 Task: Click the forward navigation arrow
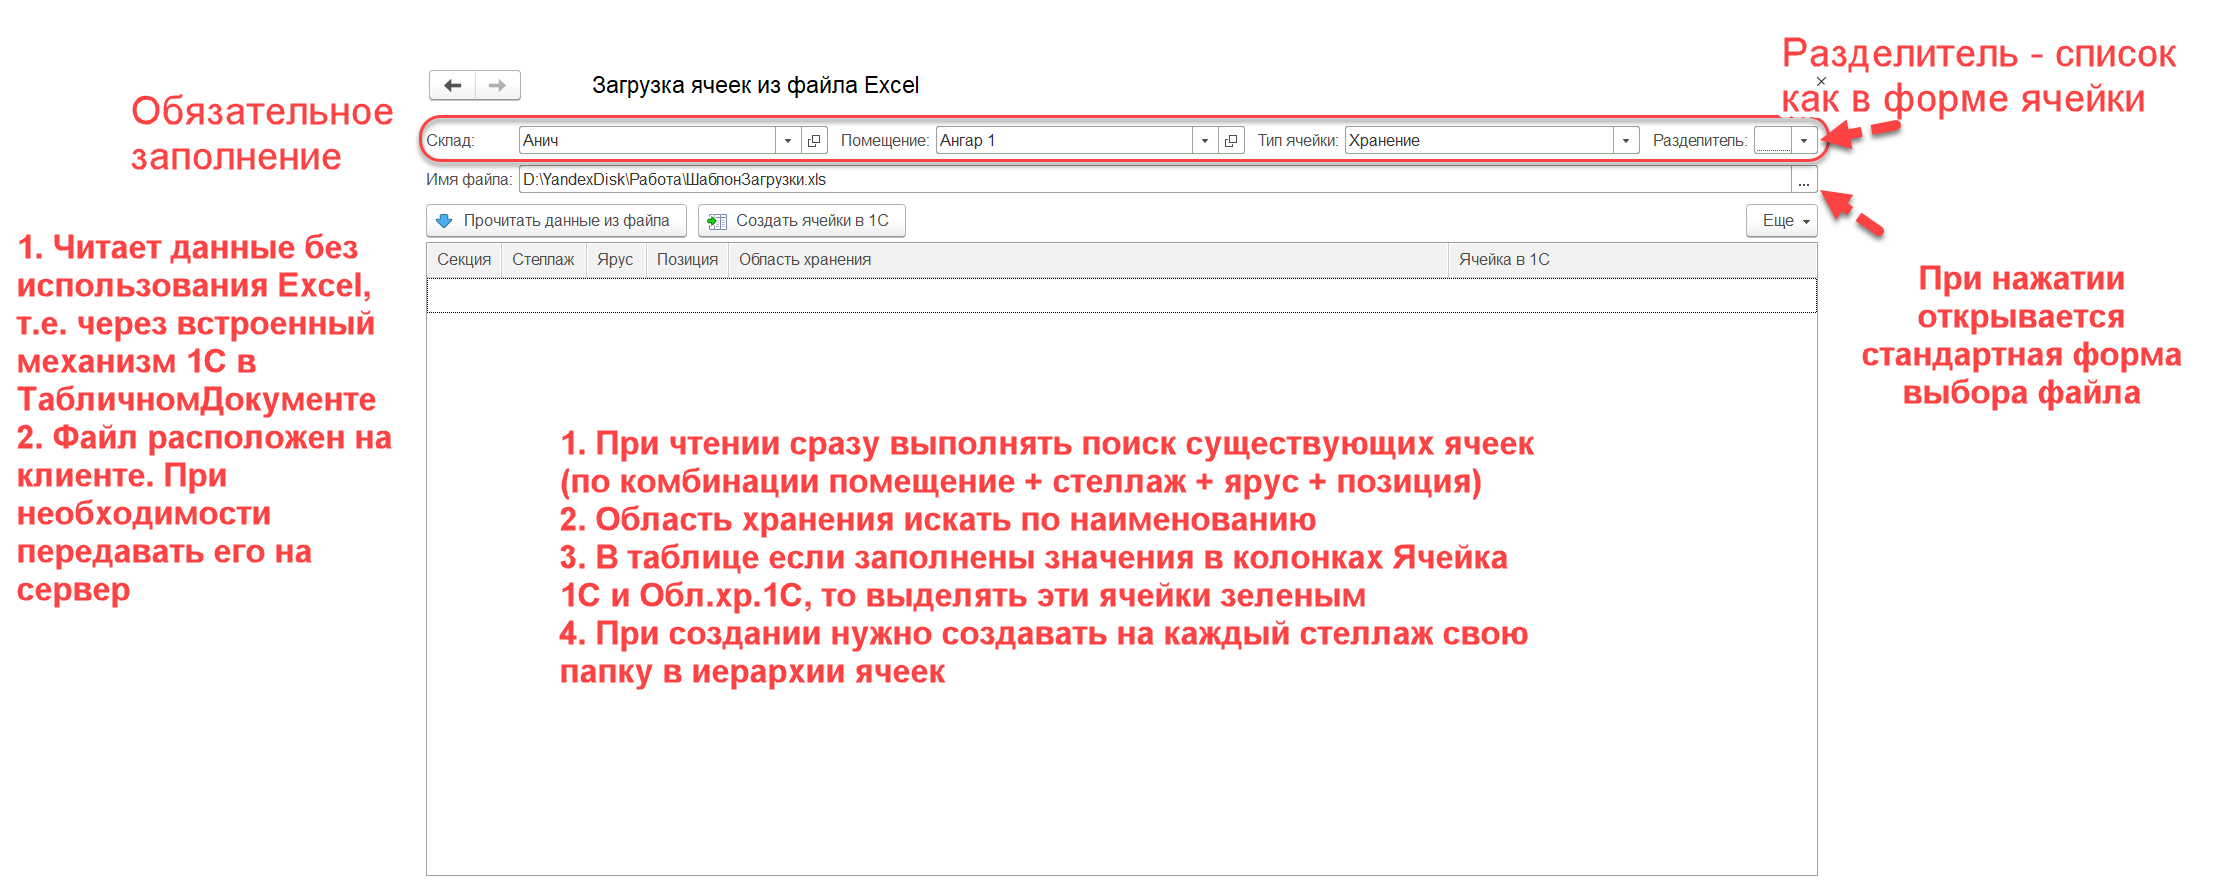(497, 86)
